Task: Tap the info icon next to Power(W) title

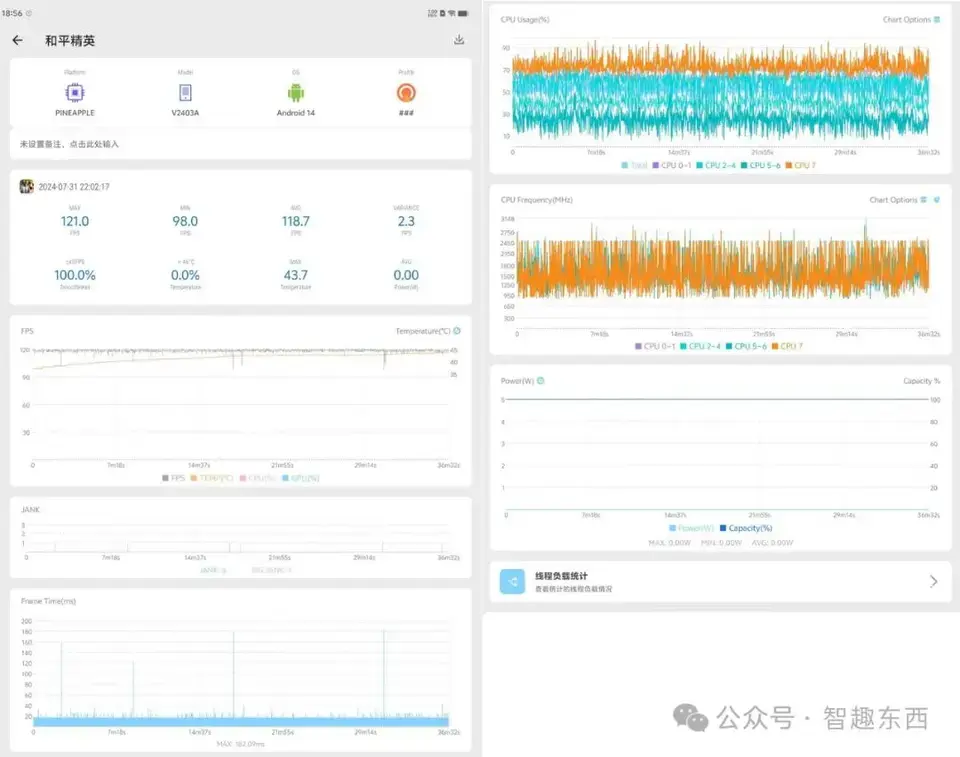Action: 541,380
